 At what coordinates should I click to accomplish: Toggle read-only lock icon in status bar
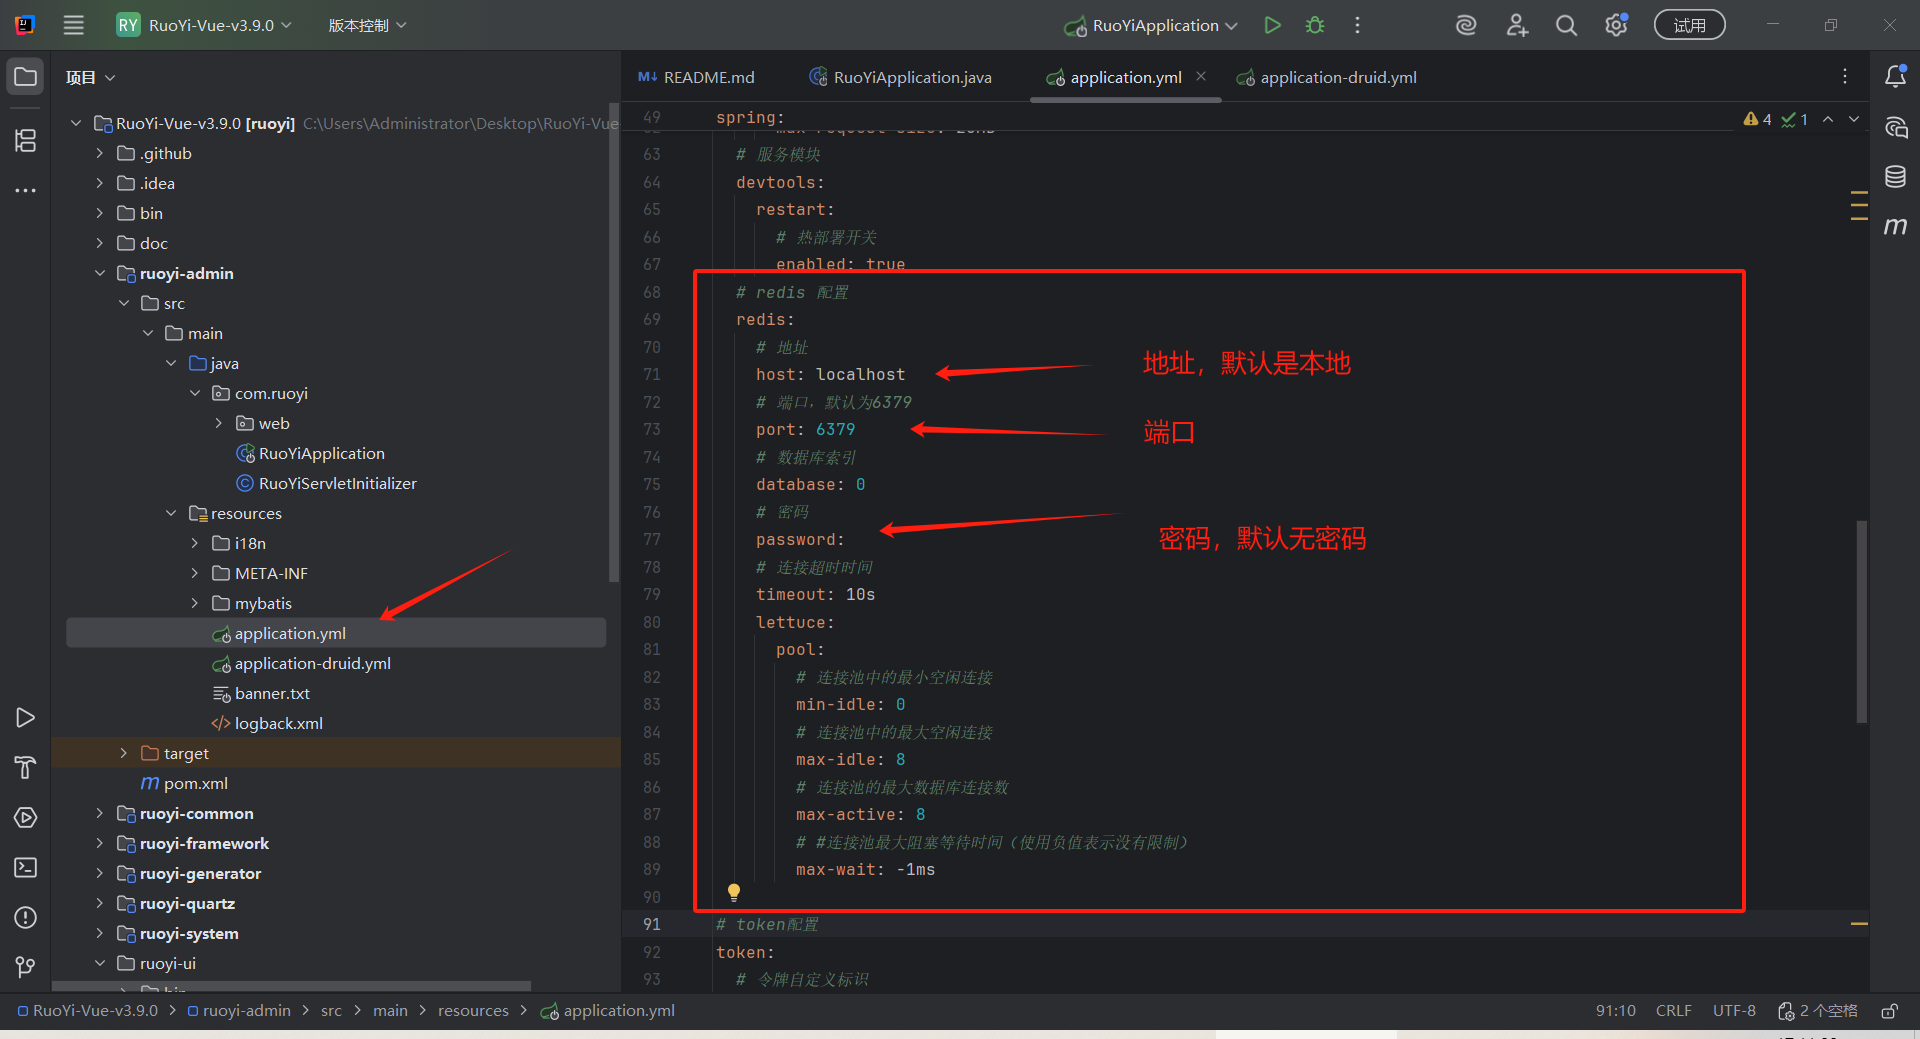(1889, 1011)
